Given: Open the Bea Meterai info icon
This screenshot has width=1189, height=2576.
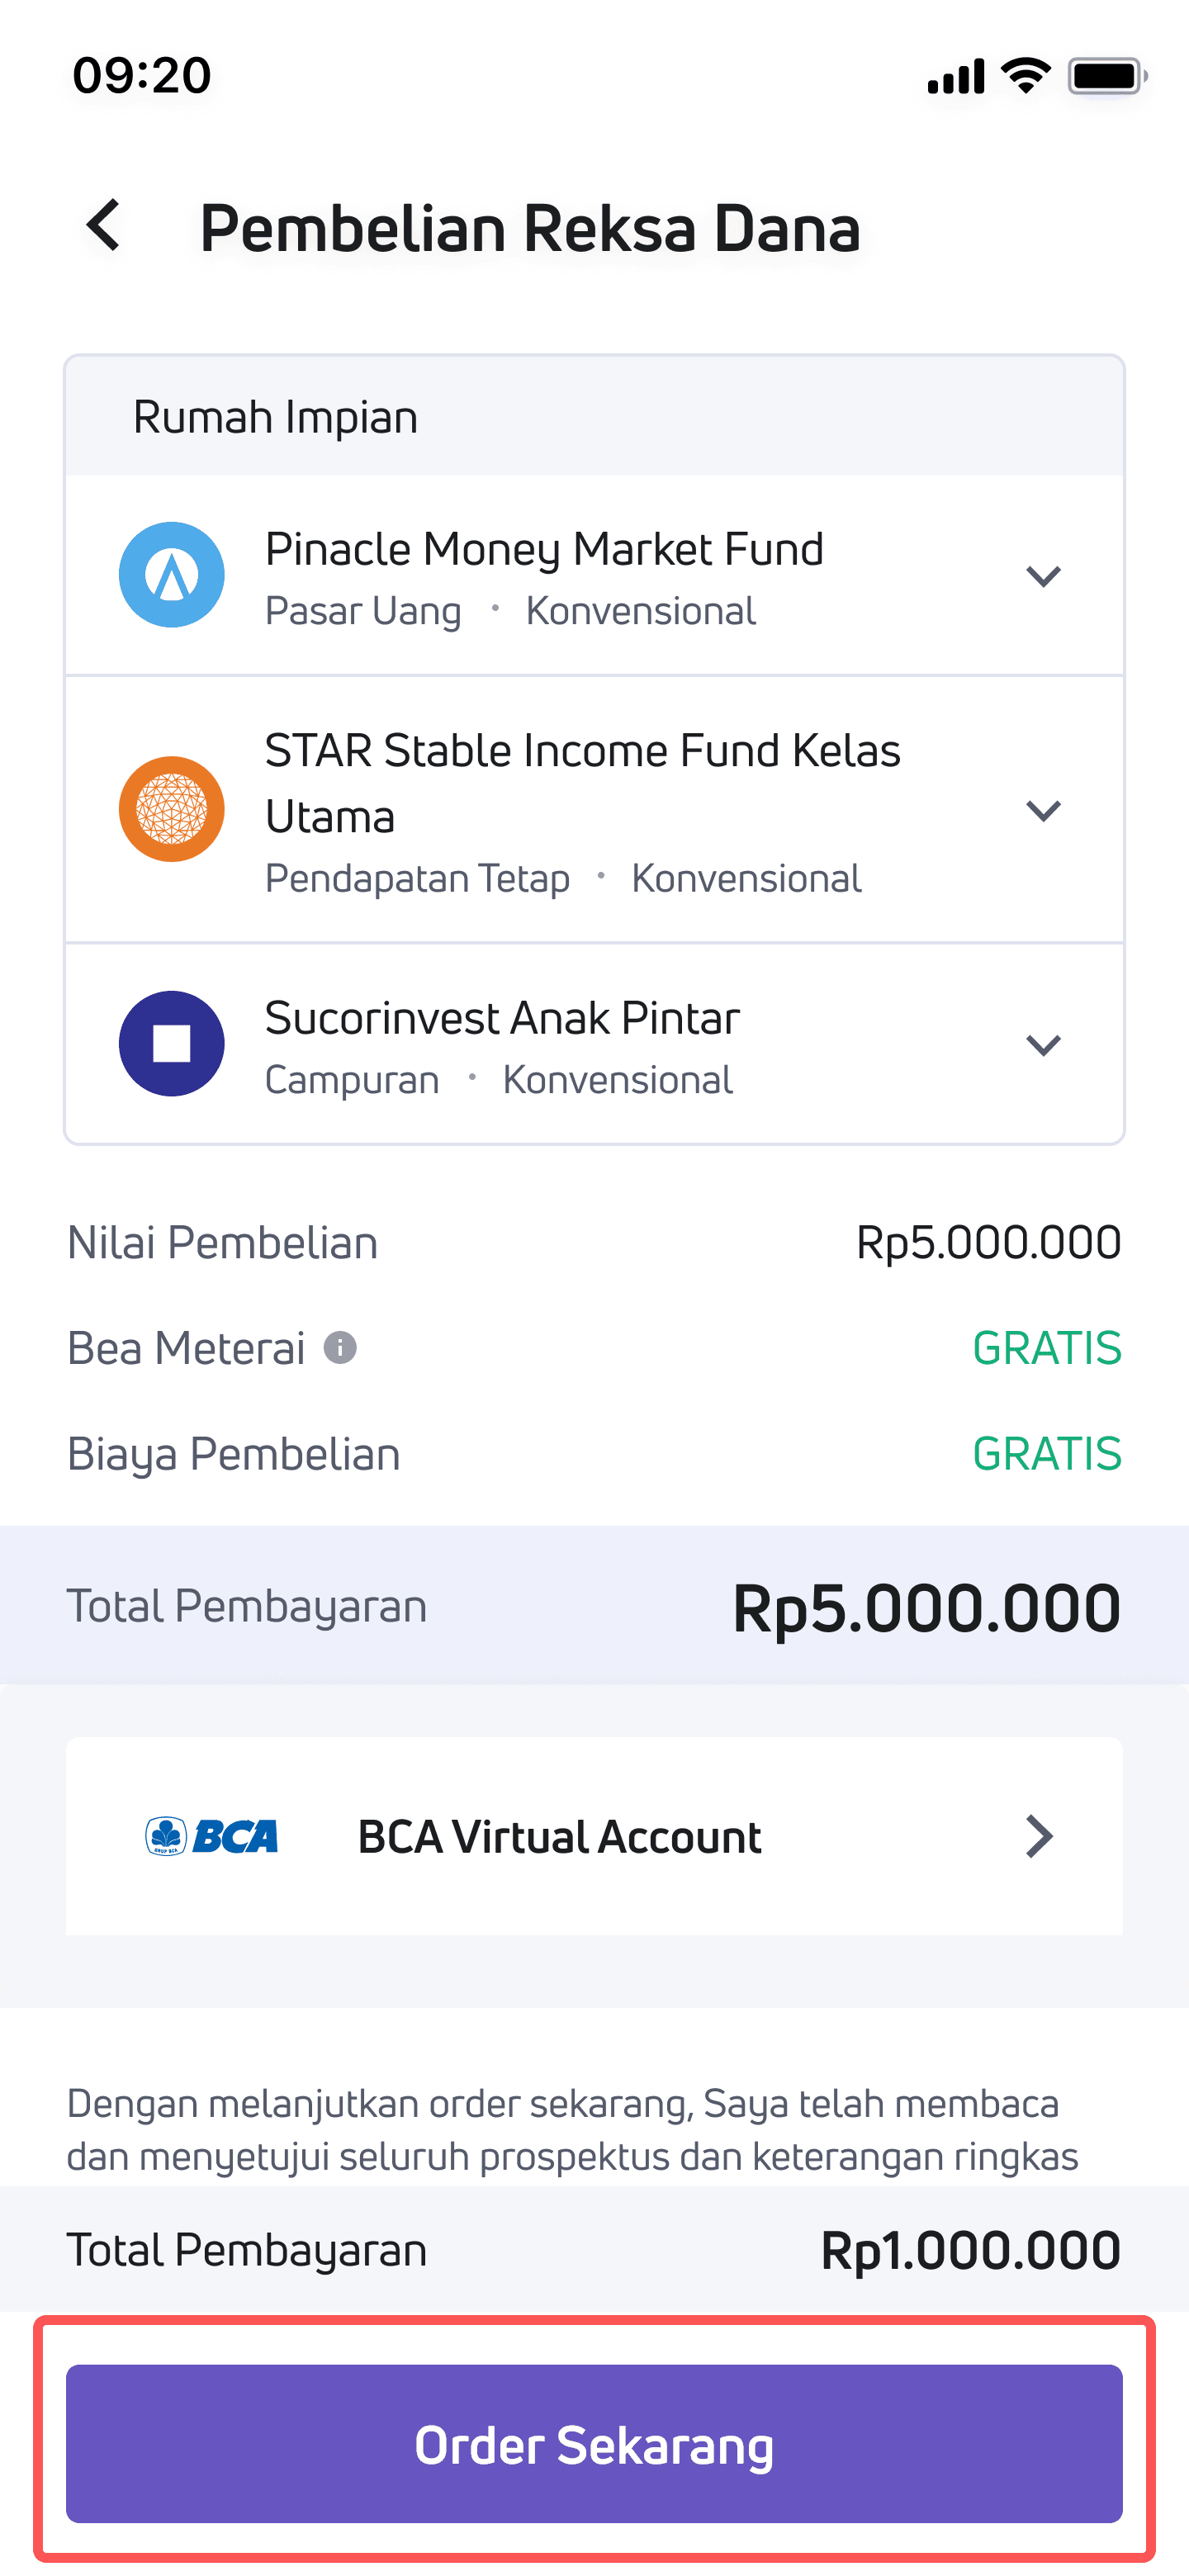Looking at the screenshot, I should [340, 1348].
